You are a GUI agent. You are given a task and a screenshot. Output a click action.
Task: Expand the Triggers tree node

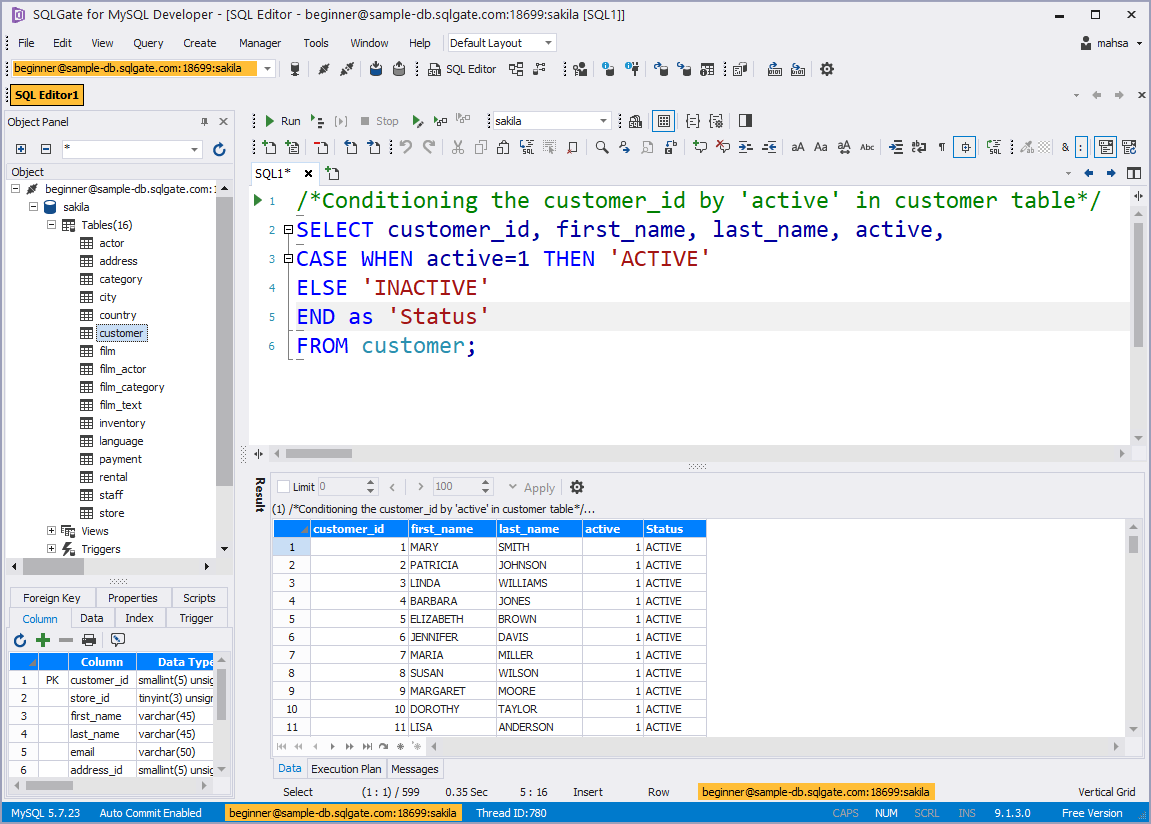pyautogui.click(x=51, y=548)
